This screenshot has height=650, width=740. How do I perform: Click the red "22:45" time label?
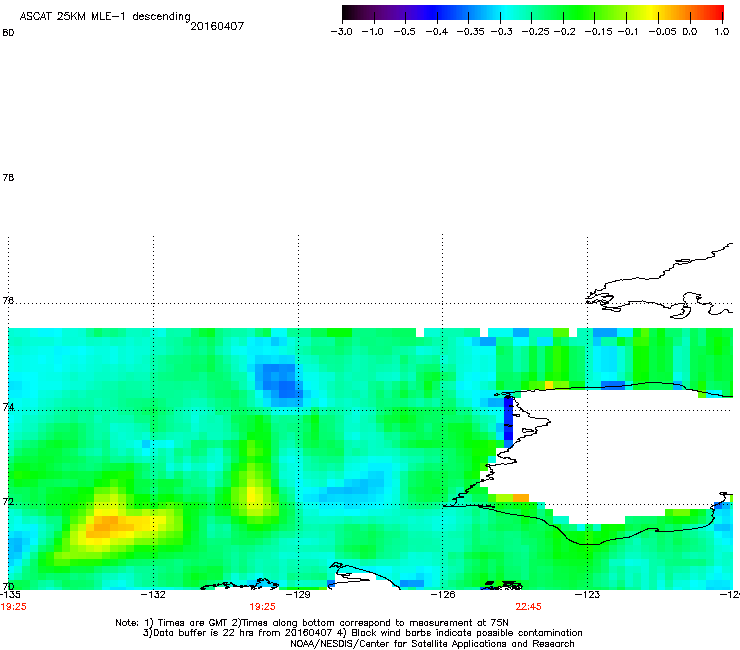pos(528,607)
